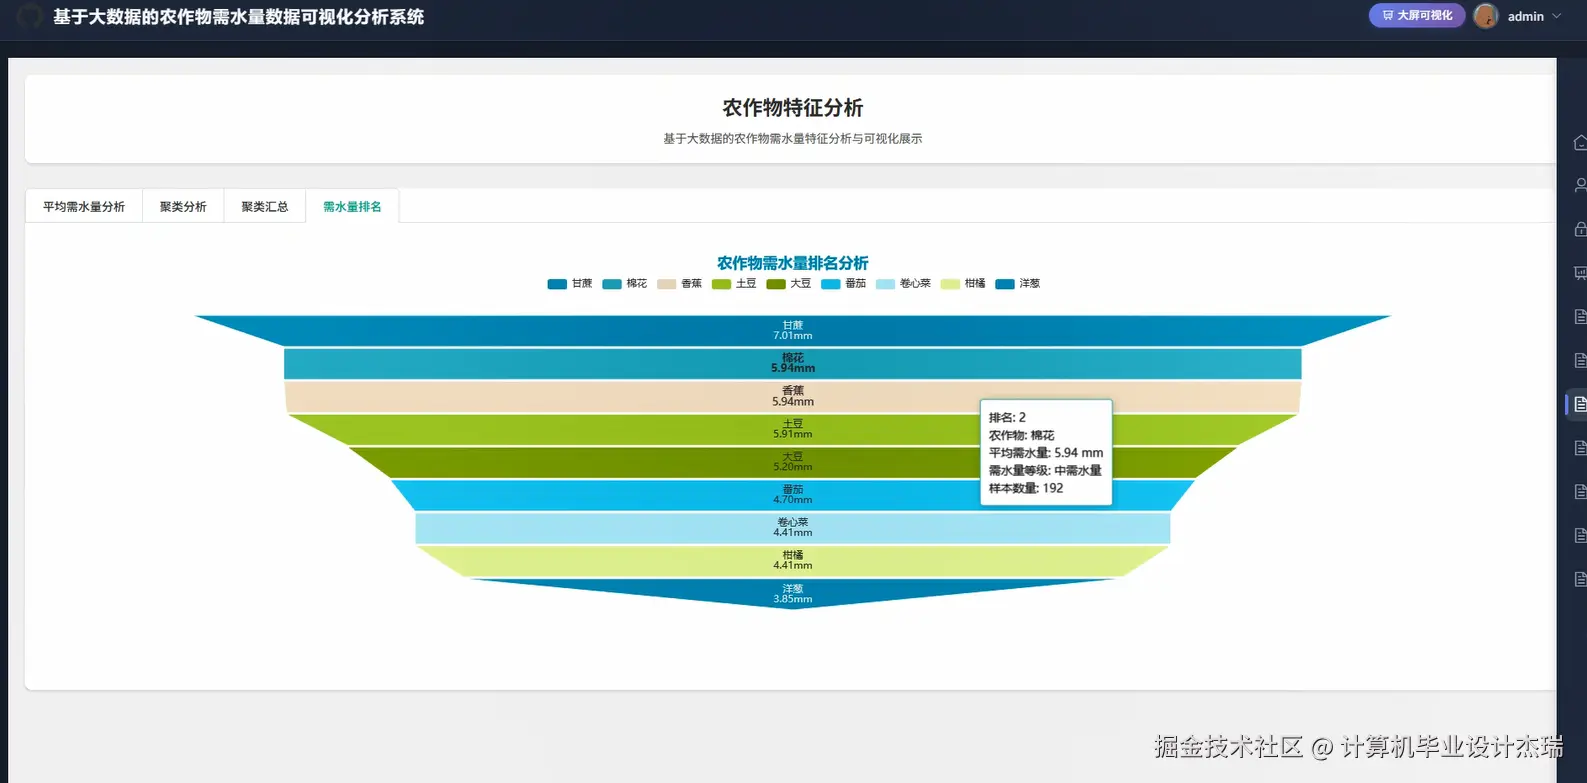
Task: Switch to the 平均需水量分析 tab
Action: click(84, 207)
